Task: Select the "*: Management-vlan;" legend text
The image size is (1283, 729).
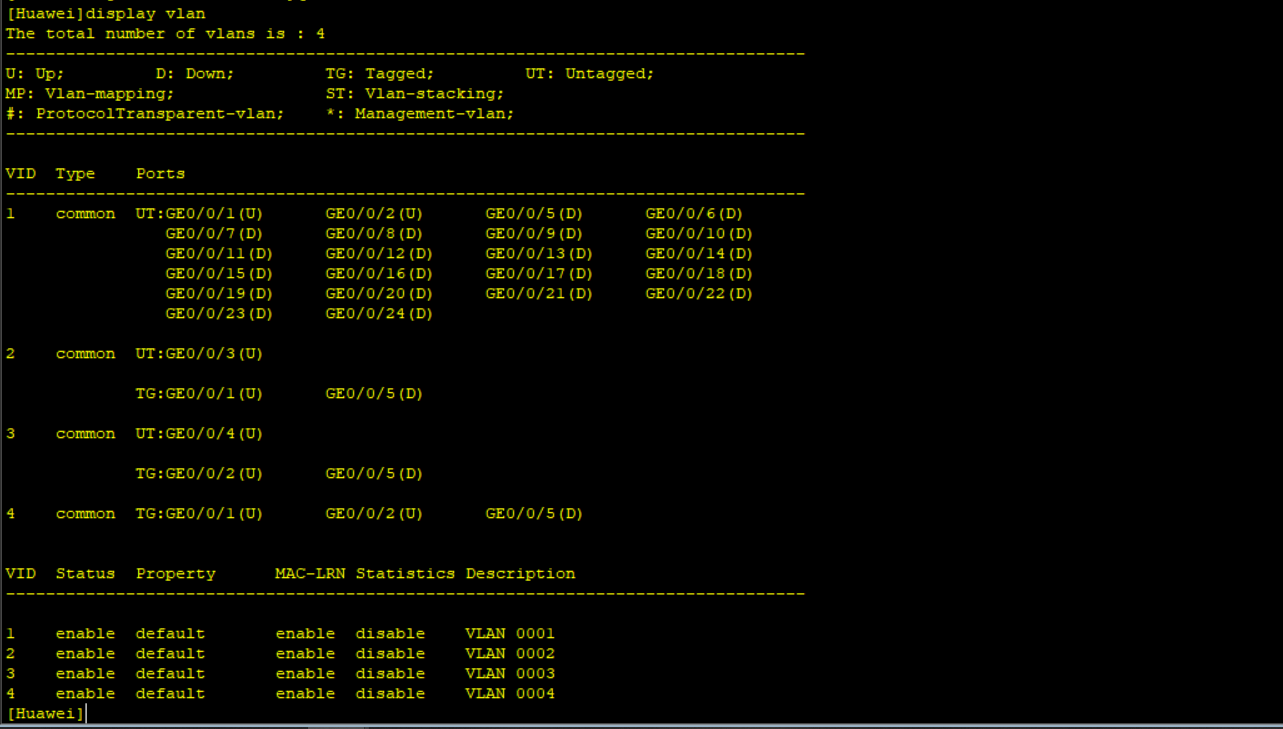Action: tap(420, 113)
